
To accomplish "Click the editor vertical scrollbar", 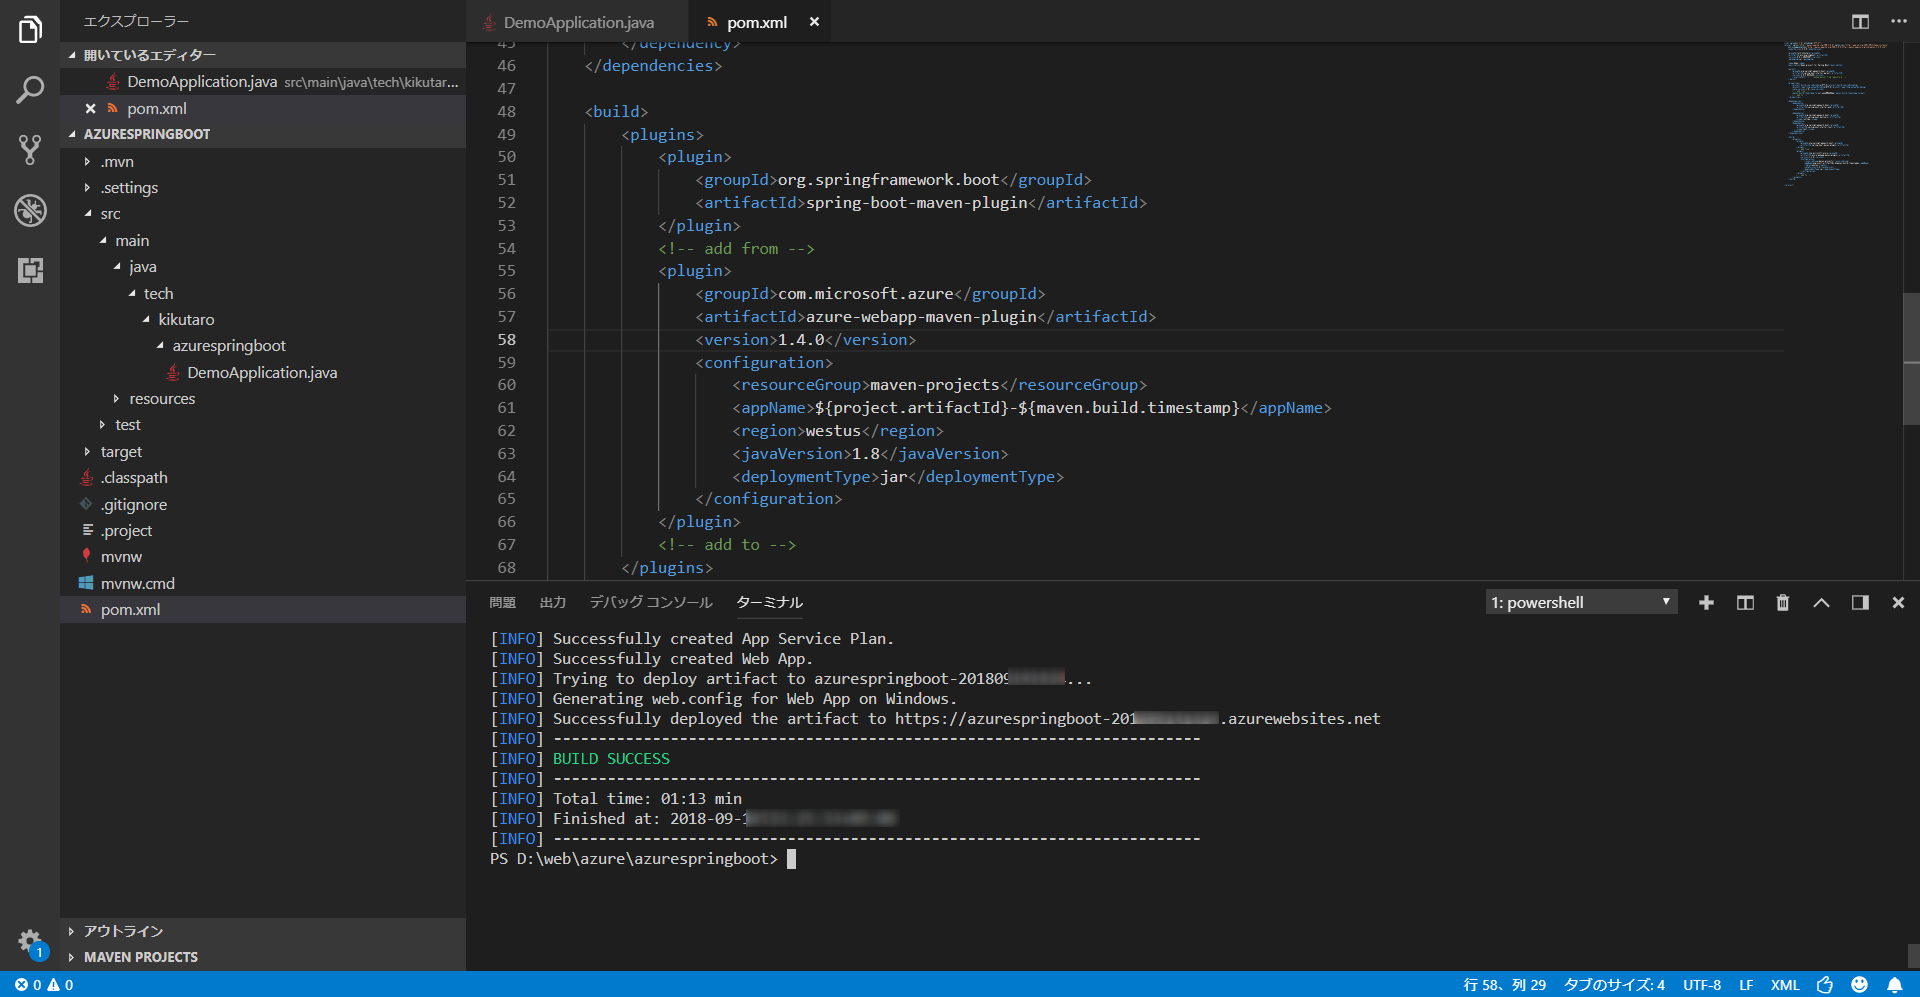I will click(1911, 360).
